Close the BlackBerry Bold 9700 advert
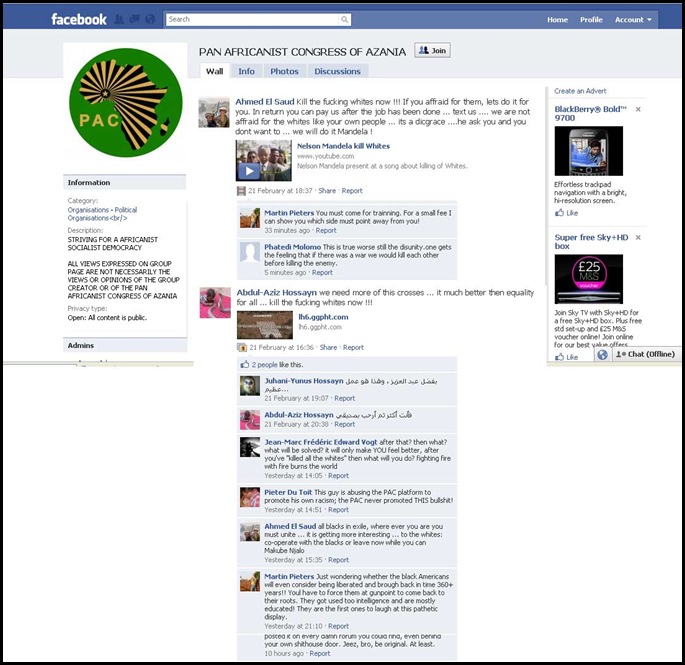 point(638,109)
